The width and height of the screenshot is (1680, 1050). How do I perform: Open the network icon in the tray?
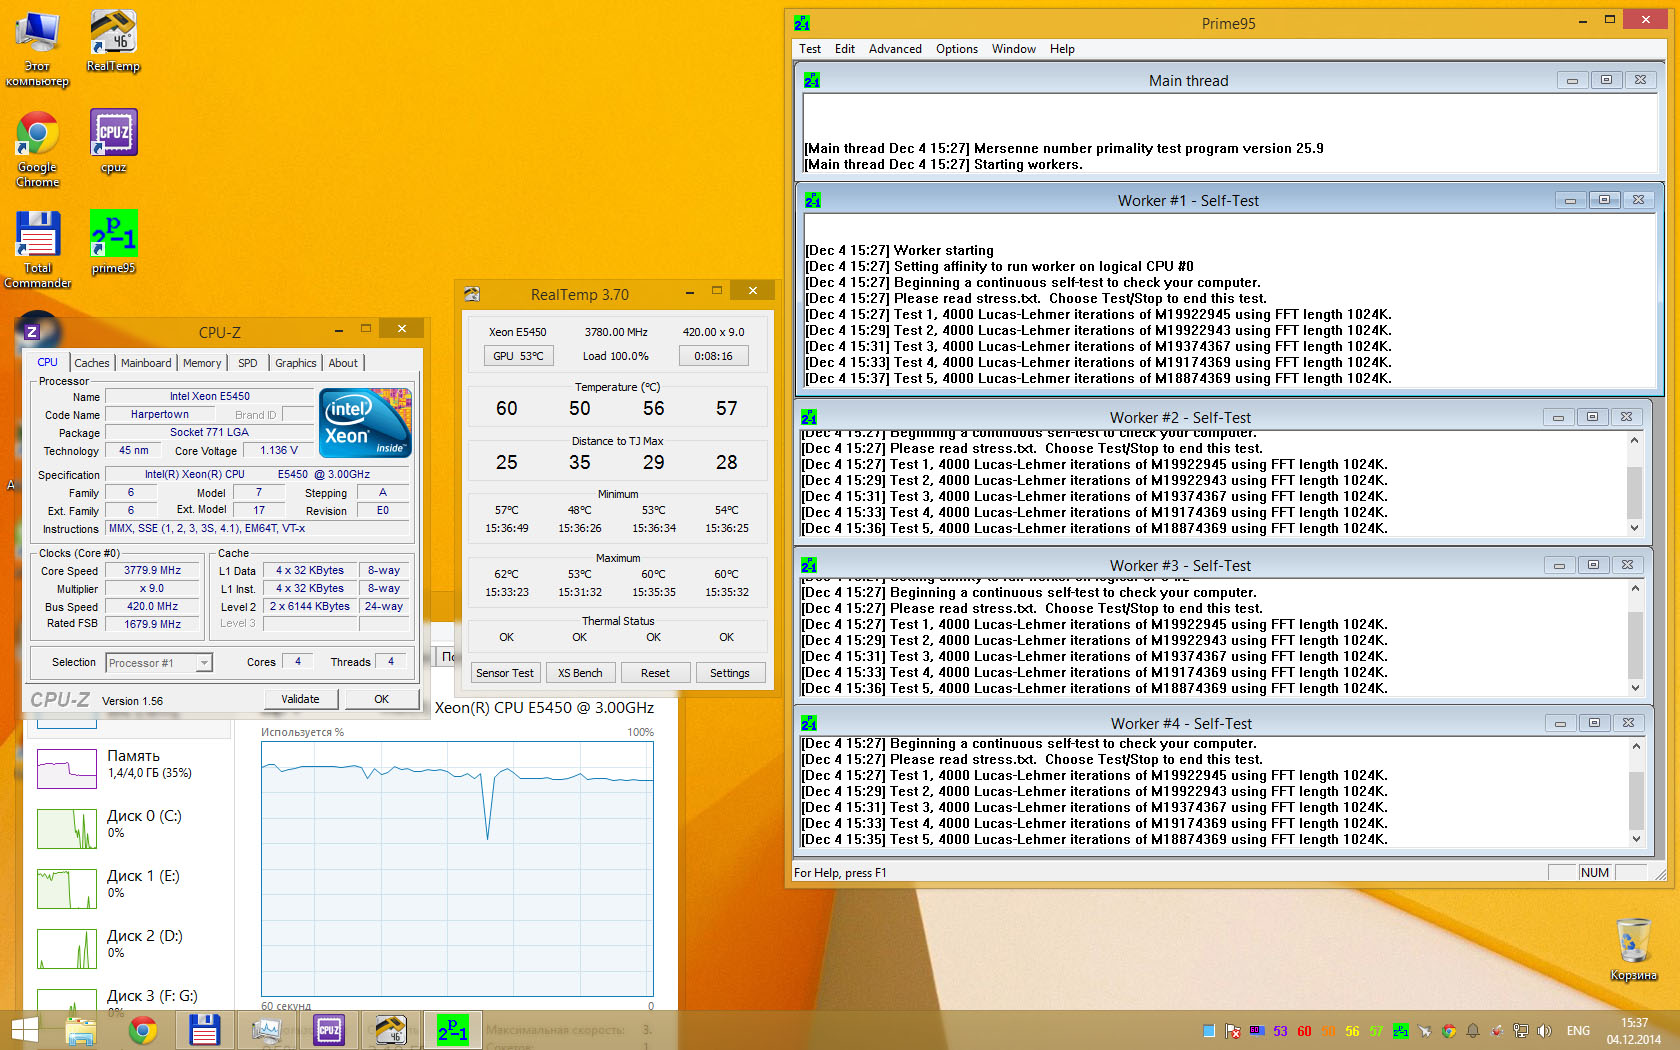1521,1031
